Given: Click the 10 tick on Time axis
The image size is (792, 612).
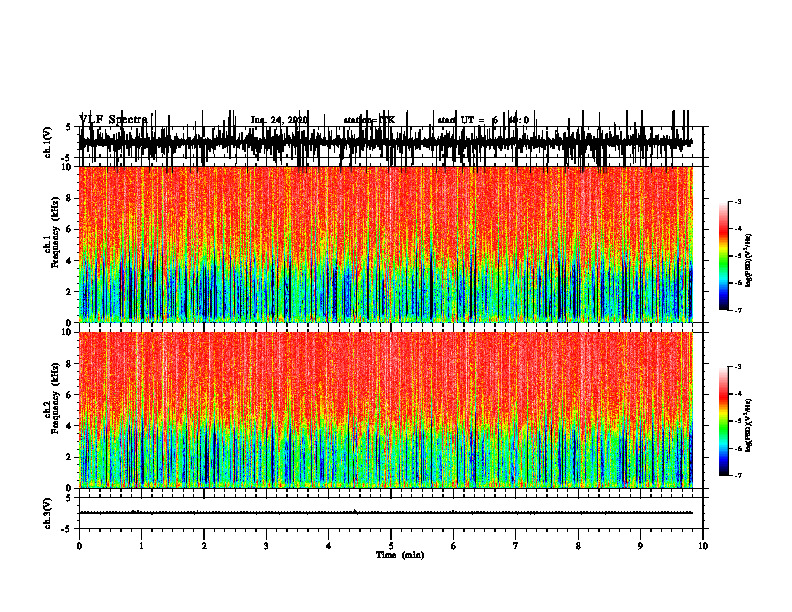Looking at the screenshot, I should click(703, 546).
